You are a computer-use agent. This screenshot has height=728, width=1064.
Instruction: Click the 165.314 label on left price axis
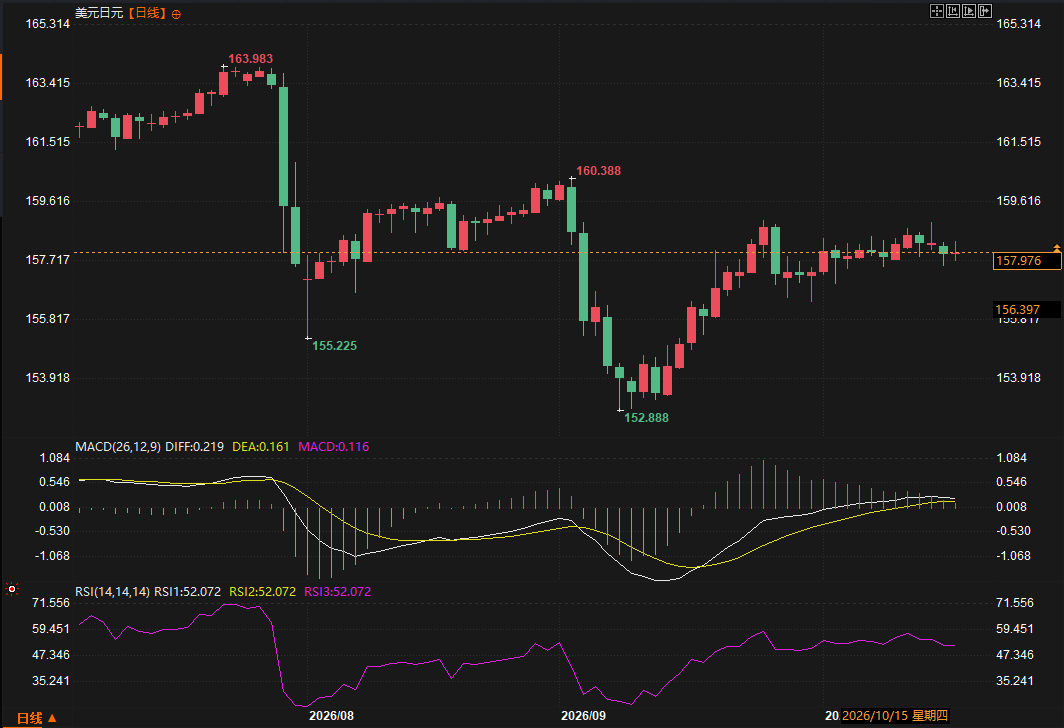coord(48,24)
